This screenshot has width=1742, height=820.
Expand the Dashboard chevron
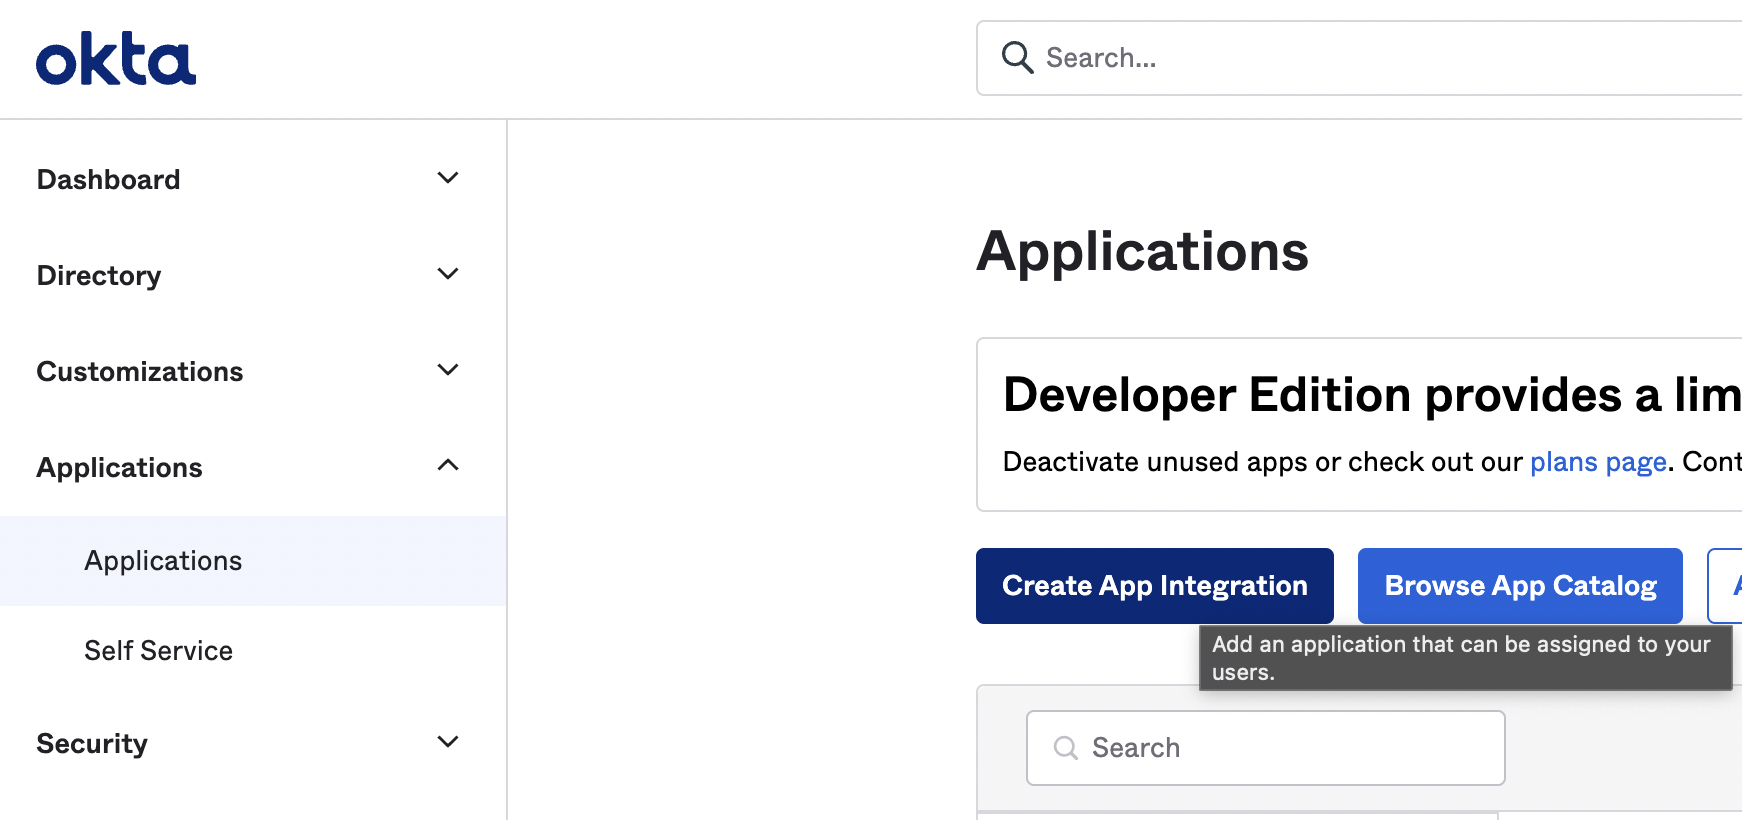[x=448, y=178]
